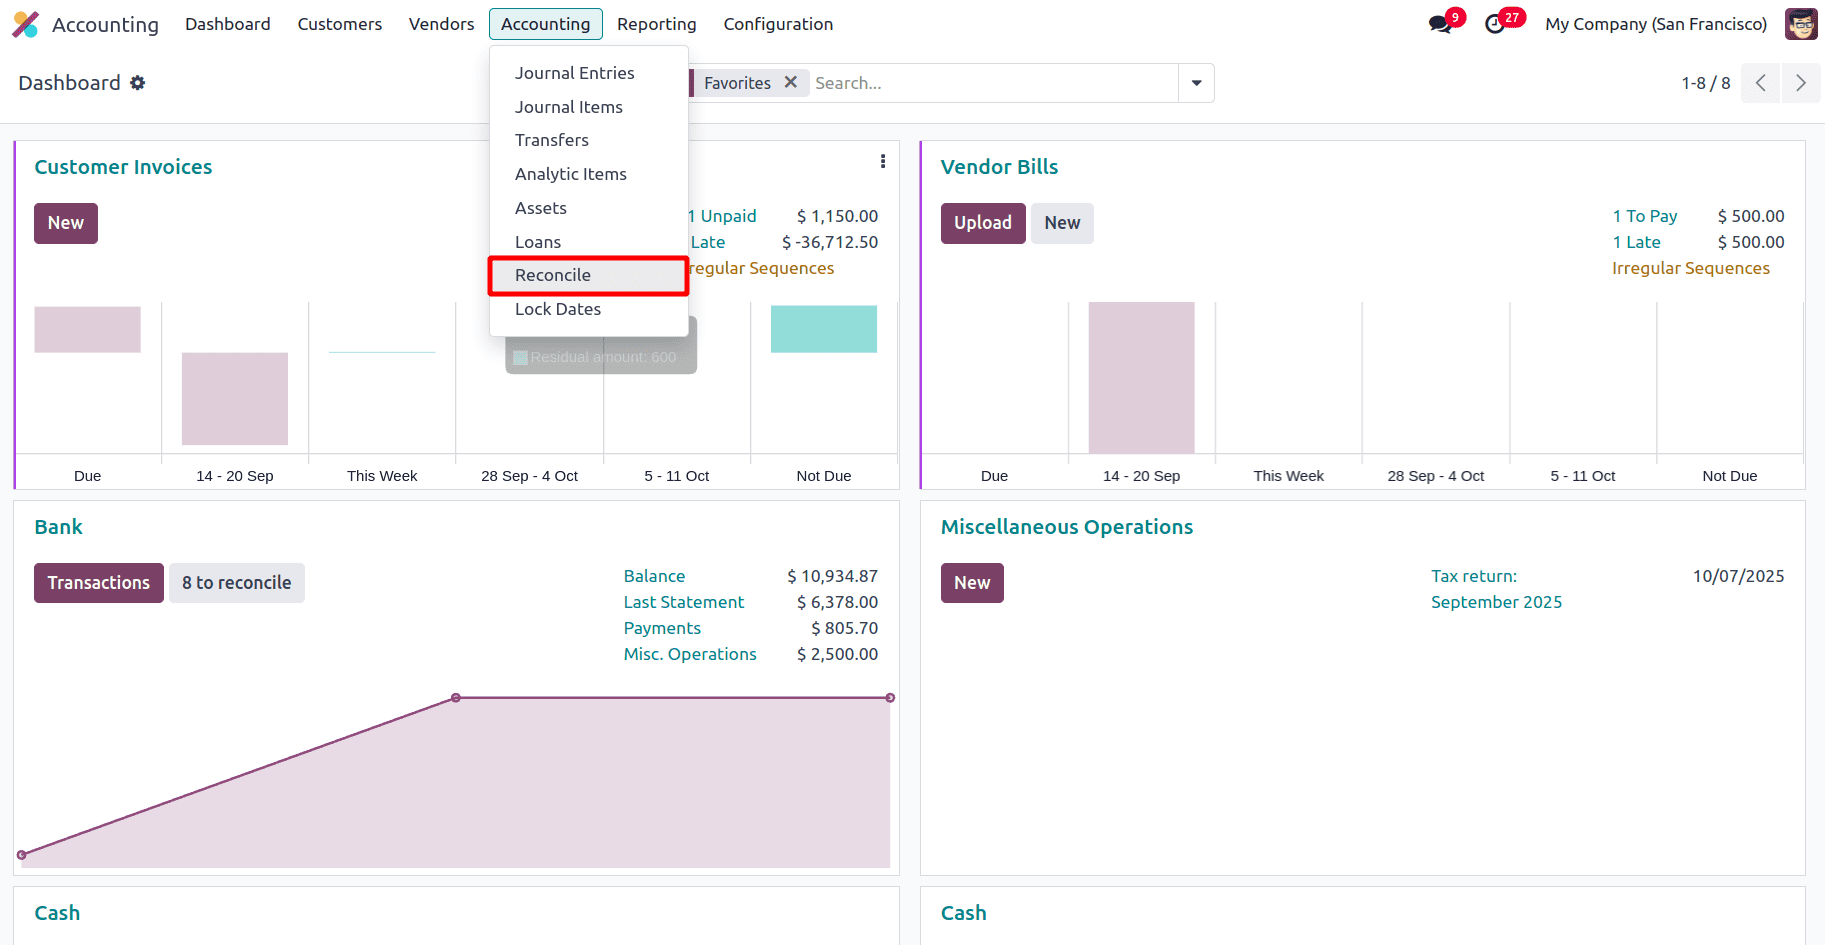
Task: Open the company switcher My Company (San Francisco)
Action: [1656, 24]
